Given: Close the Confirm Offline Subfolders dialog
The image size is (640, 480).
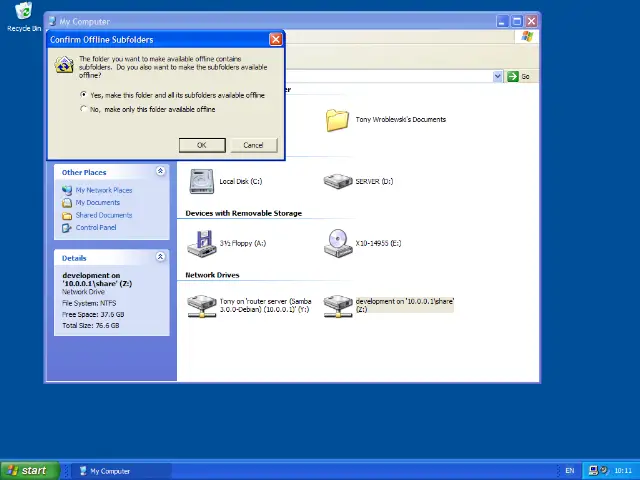Looking at the screenshot, I should (x=276, y=40).
